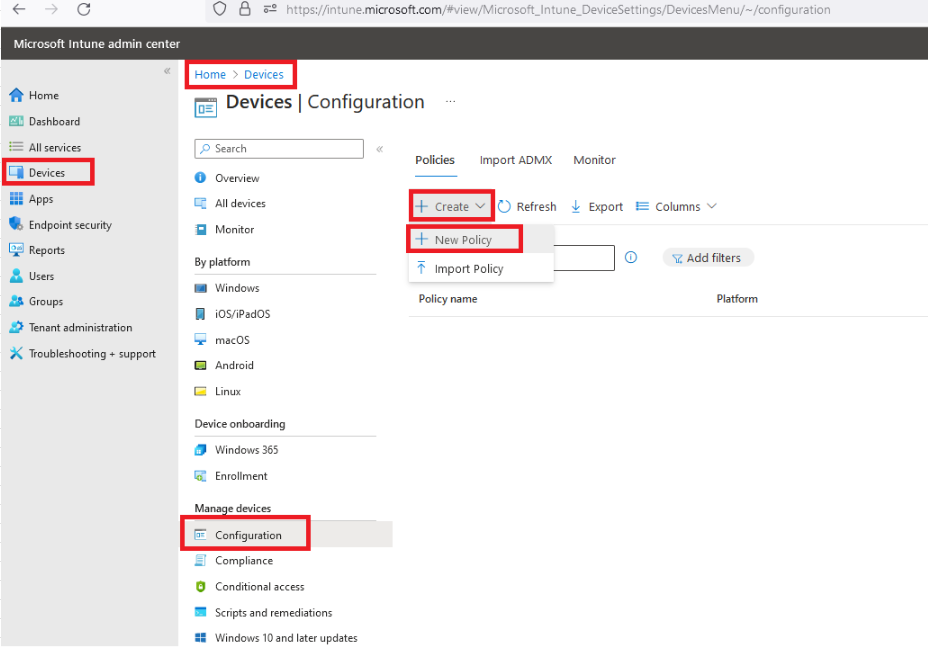Expand the Create dropdown
This screenshot has height=647, width=928.
451,206
